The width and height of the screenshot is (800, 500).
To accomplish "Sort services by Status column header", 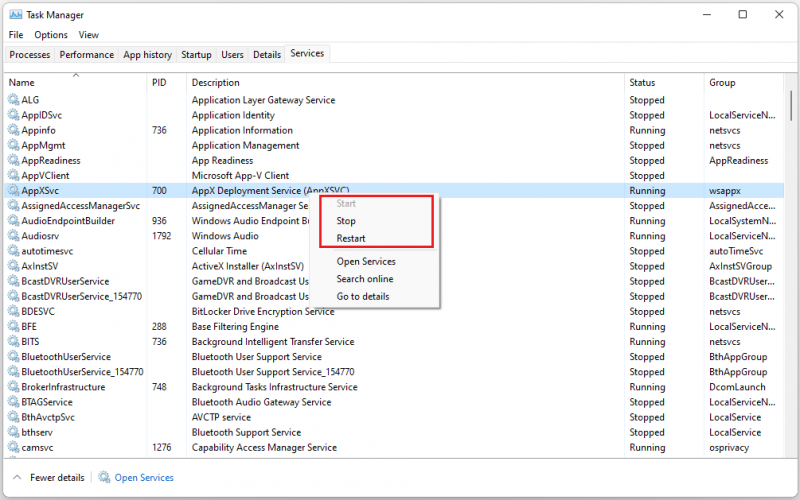I will (664, 82).
